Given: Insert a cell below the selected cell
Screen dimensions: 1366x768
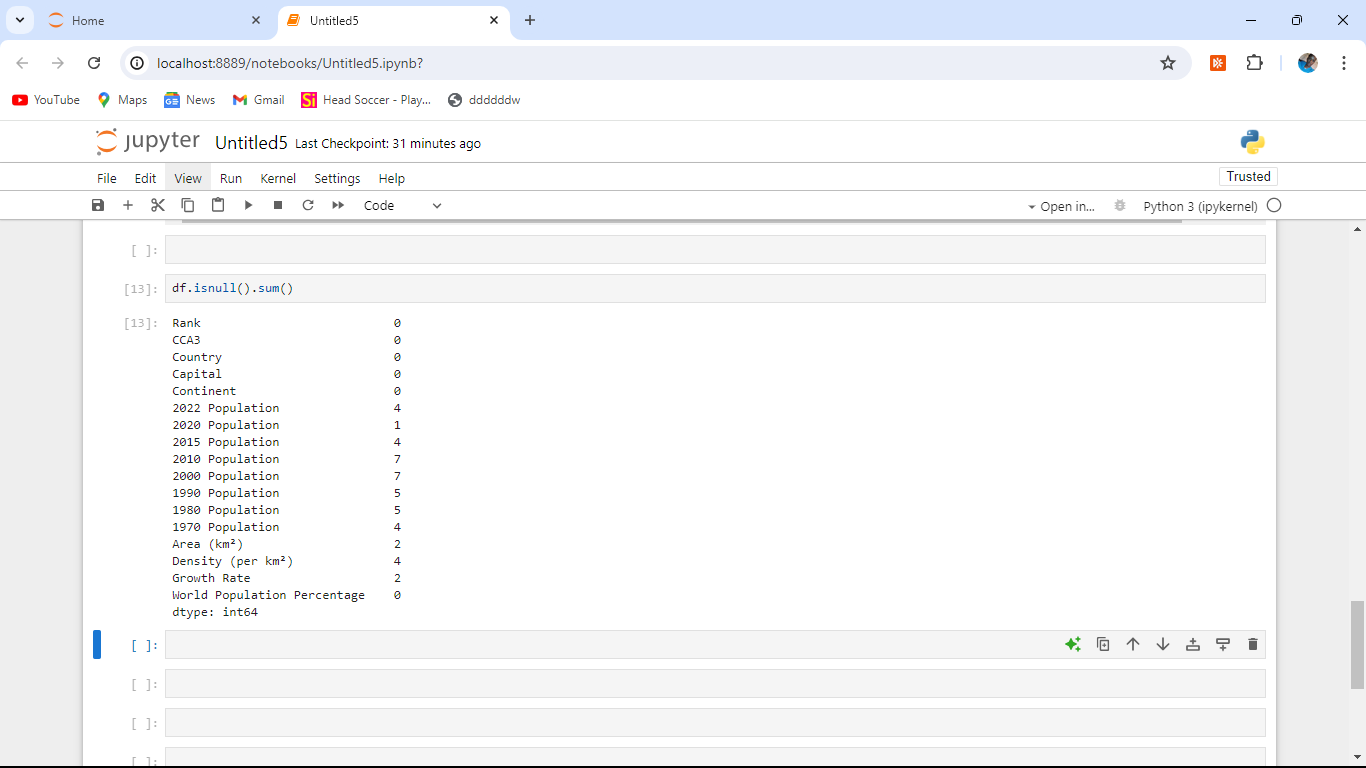Looking at the screenshot, I should (1223, 645).
